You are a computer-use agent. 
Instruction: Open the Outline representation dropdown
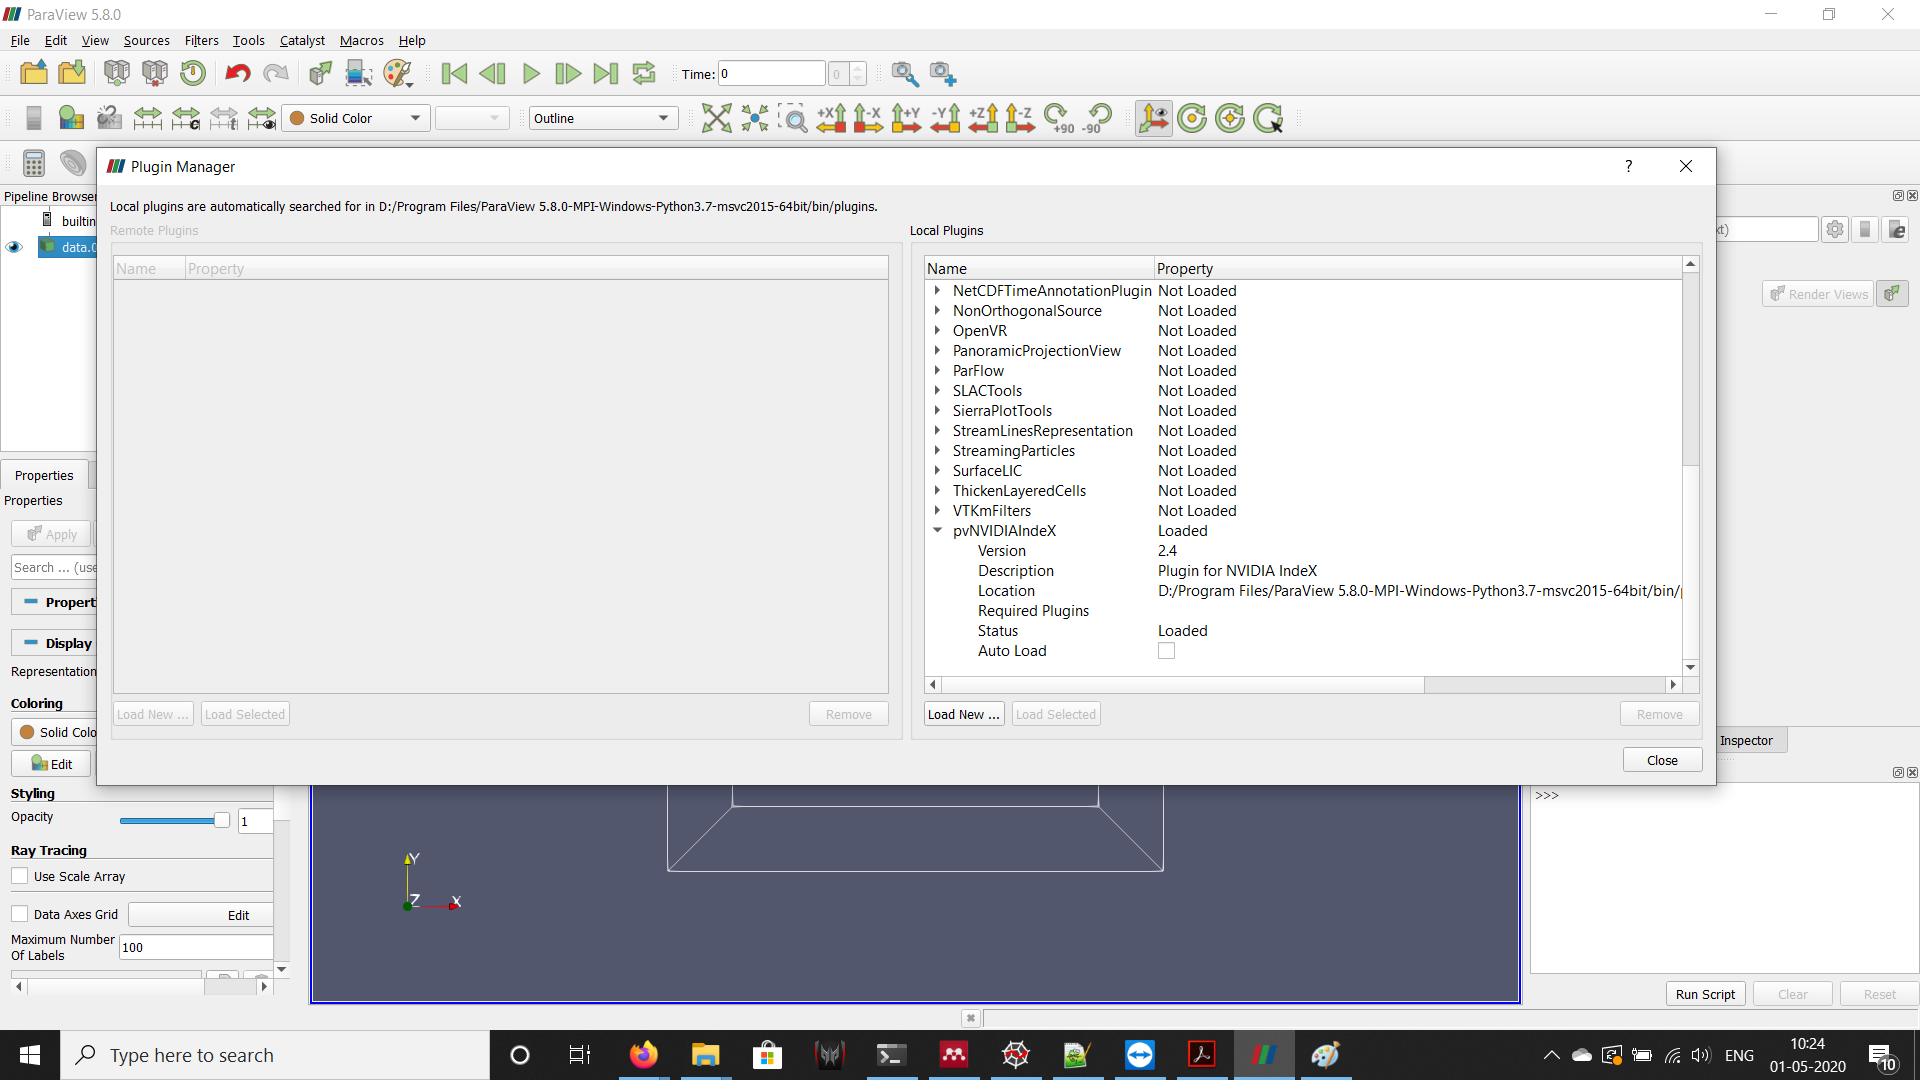click(x=604, y=118)
